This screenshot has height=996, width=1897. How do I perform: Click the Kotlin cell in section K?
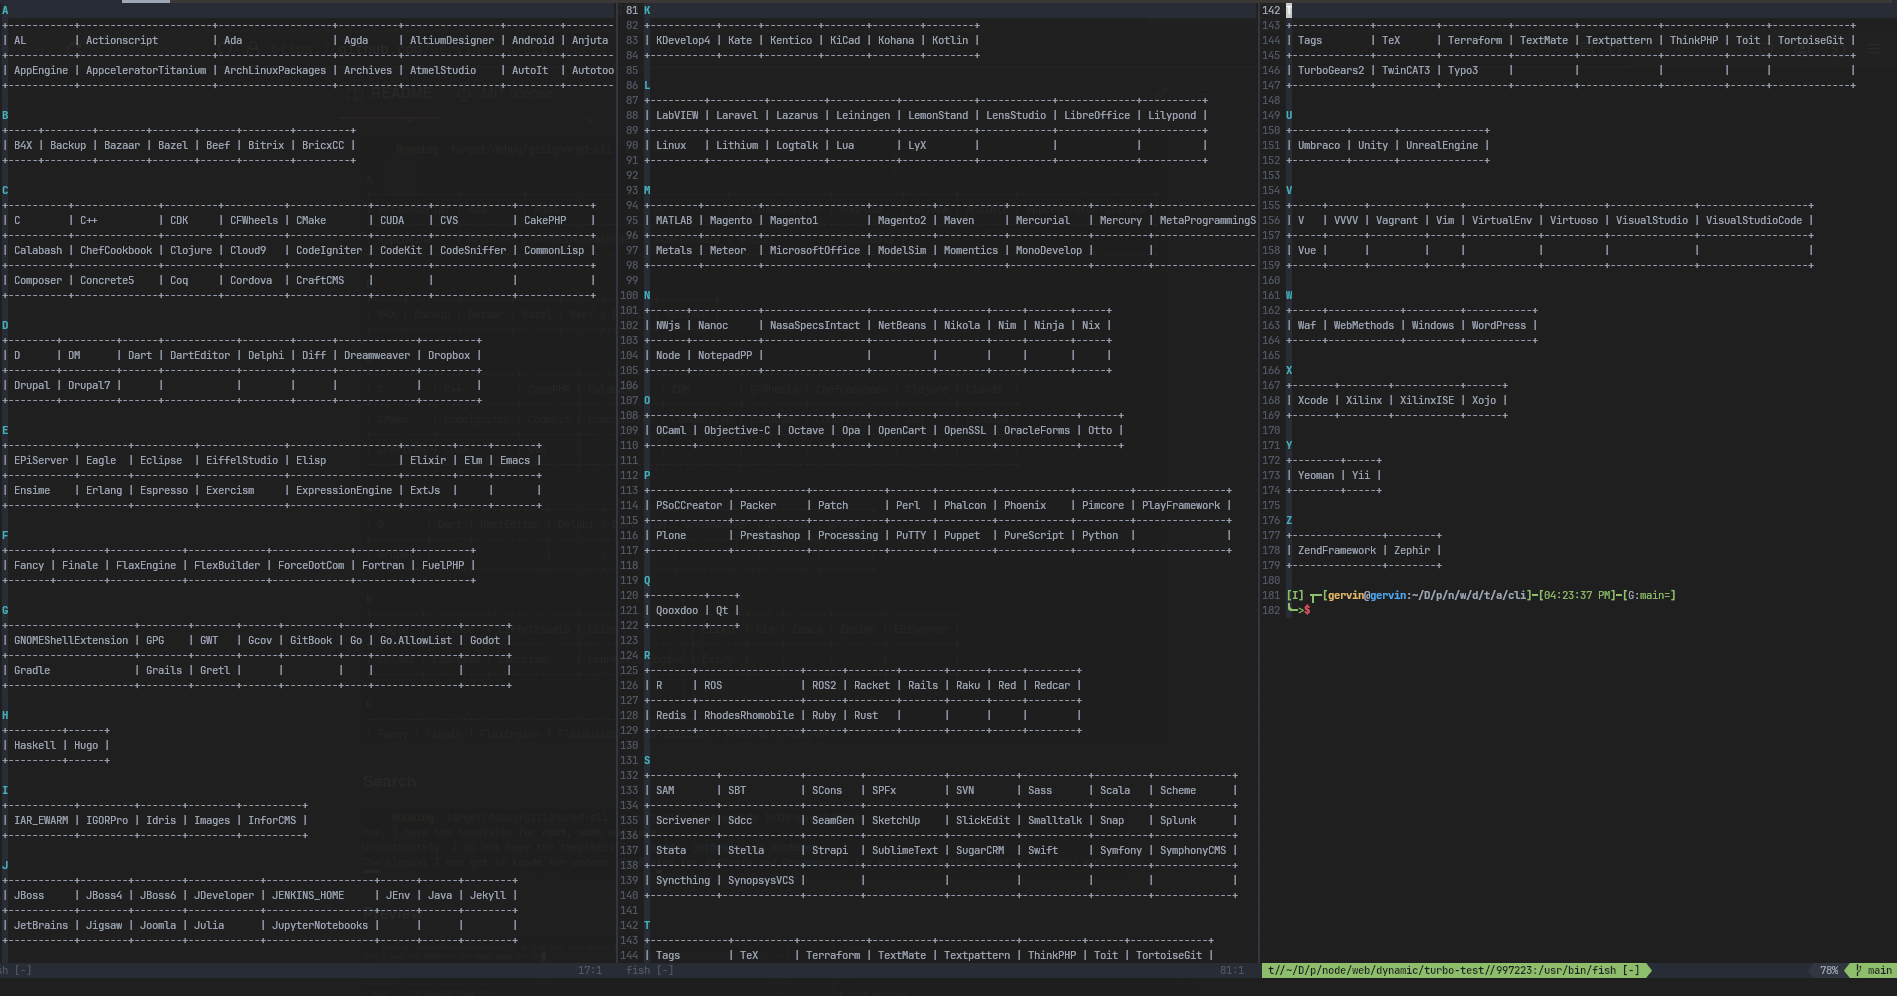(950, 40)
